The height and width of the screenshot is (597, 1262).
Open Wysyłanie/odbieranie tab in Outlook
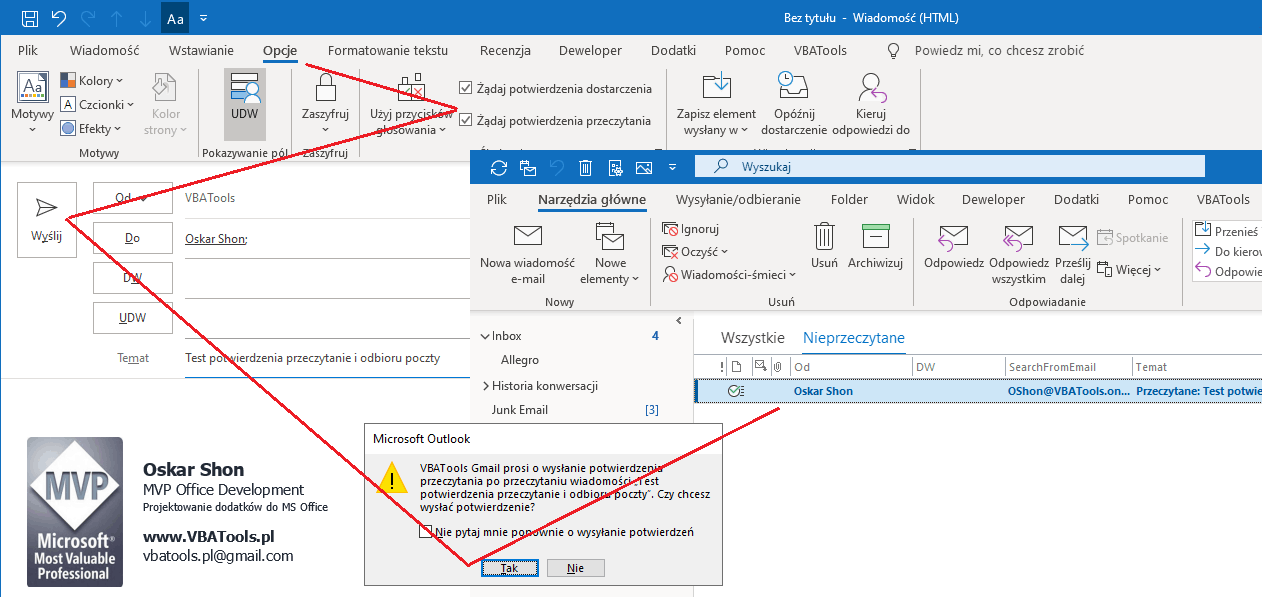(x=738, y=199)
